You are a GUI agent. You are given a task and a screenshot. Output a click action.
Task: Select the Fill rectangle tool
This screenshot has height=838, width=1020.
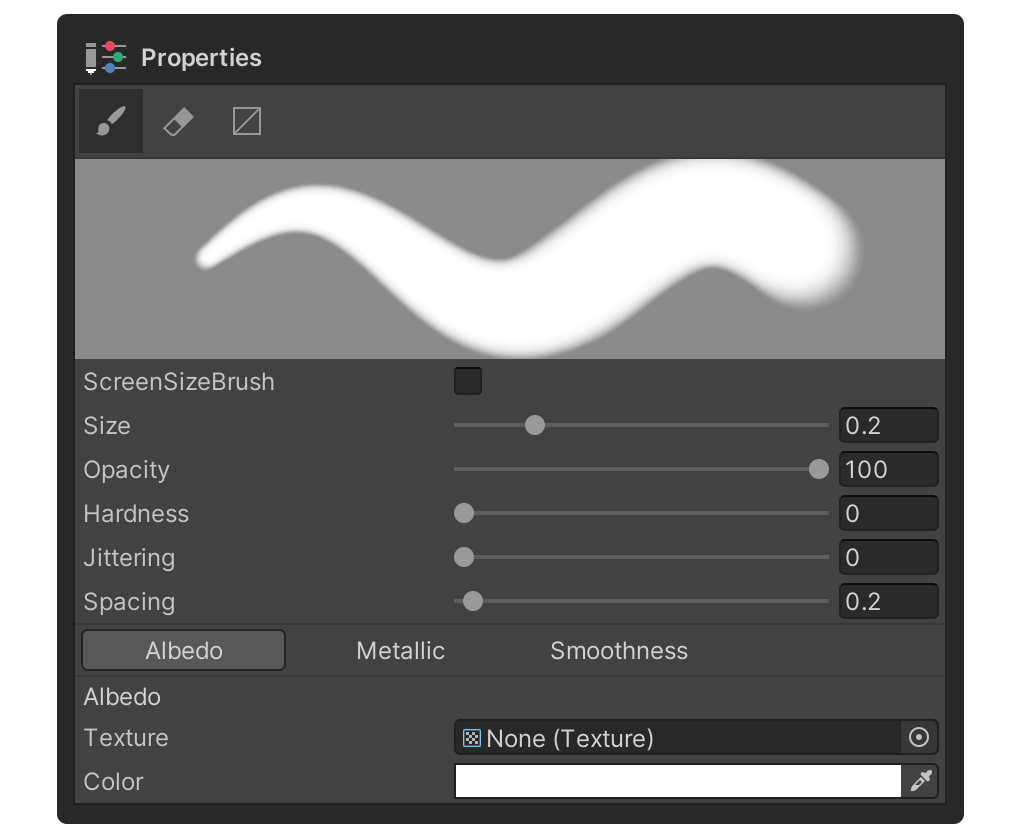pyautogui.click(x=245, y=121)
